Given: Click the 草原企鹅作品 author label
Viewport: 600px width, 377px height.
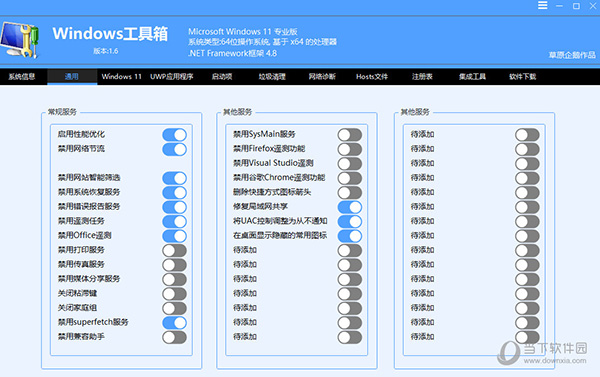Looking at the screenshot, I should point(572,55).
